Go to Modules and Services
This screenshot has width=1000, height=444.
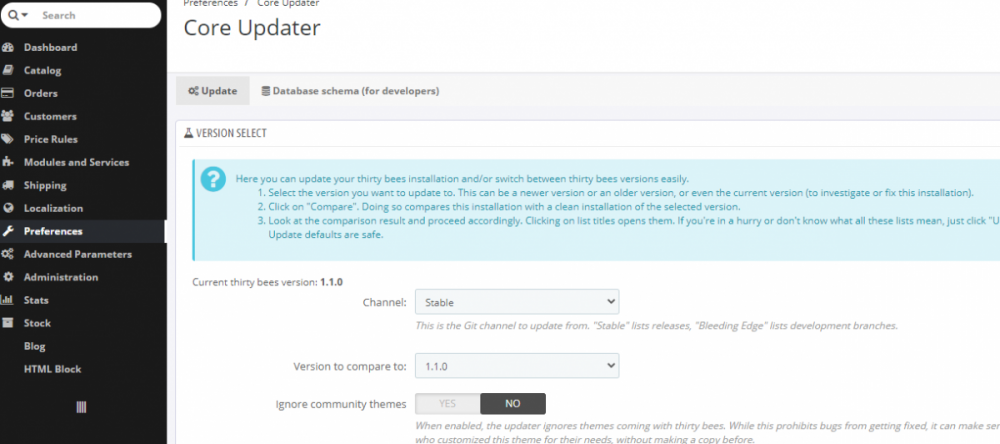click(76, 163)
